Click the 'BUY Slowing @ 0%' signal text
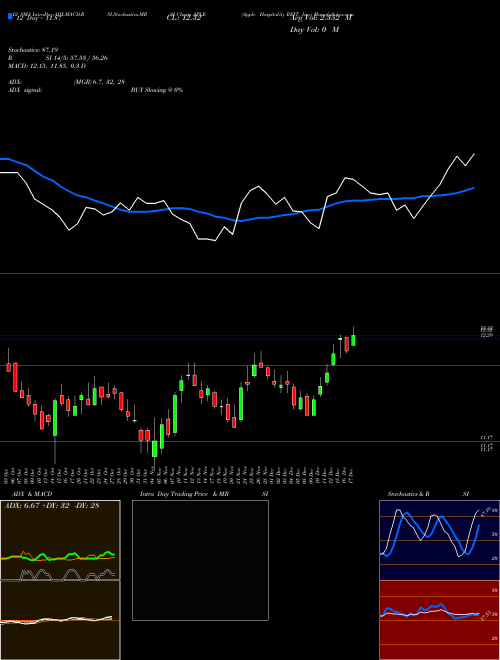Image resolution: width=500 pixels, height=660 pixels. (x=157, y=90)
